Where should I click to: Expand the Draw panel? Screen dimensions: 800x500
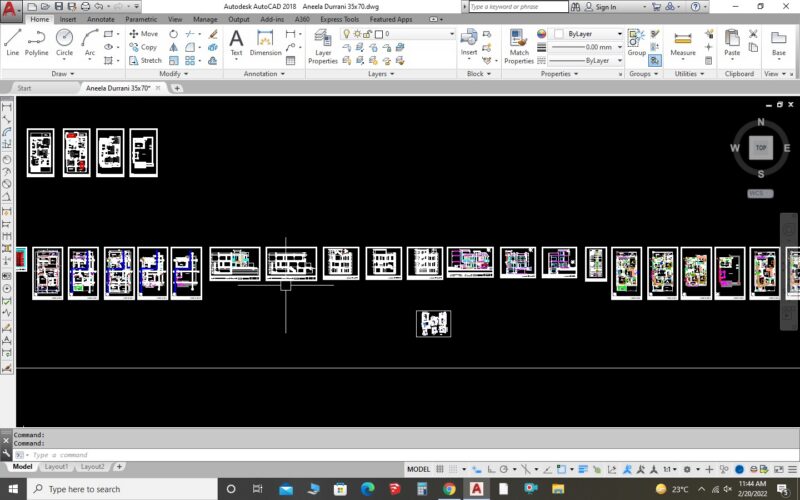[x=63, y=73]
